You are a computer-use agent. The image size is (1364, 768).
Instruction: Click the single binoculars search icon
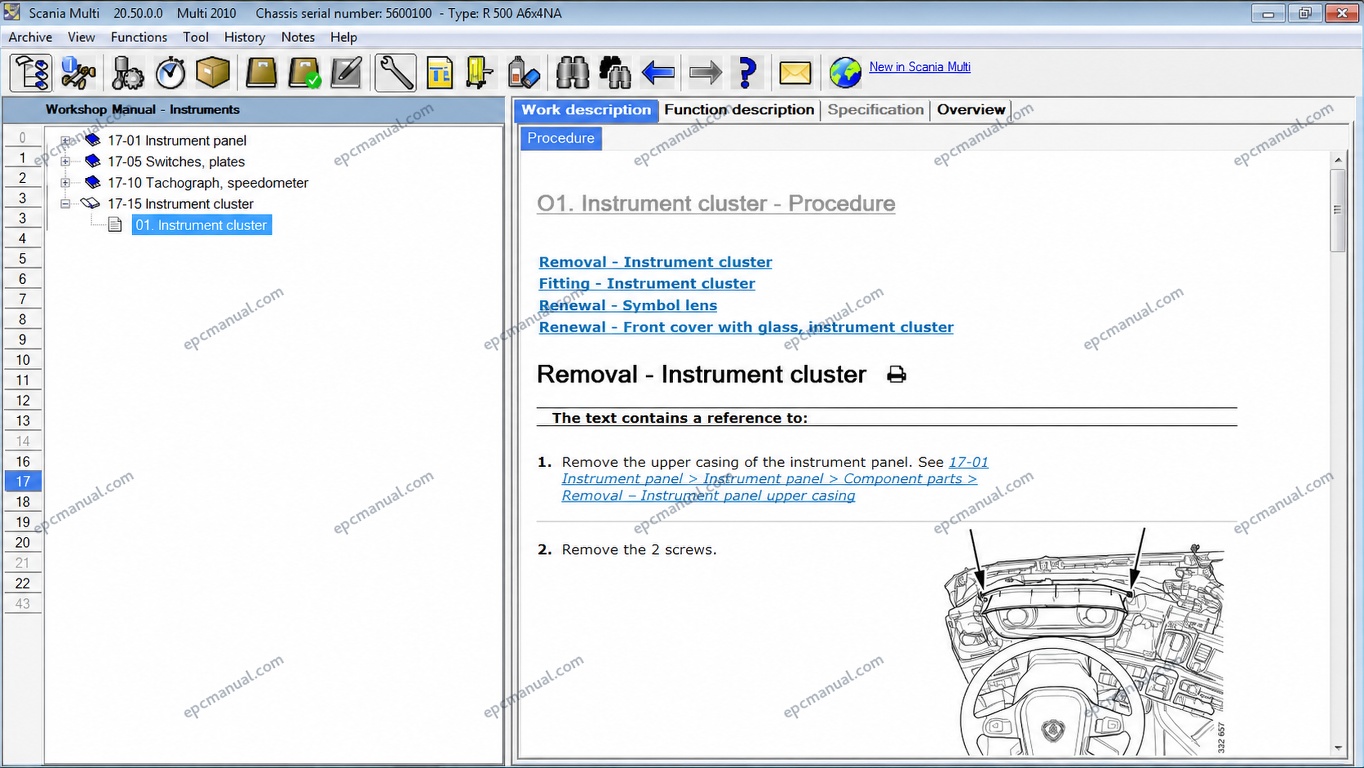pyautogui.click(x=573, y=73)
